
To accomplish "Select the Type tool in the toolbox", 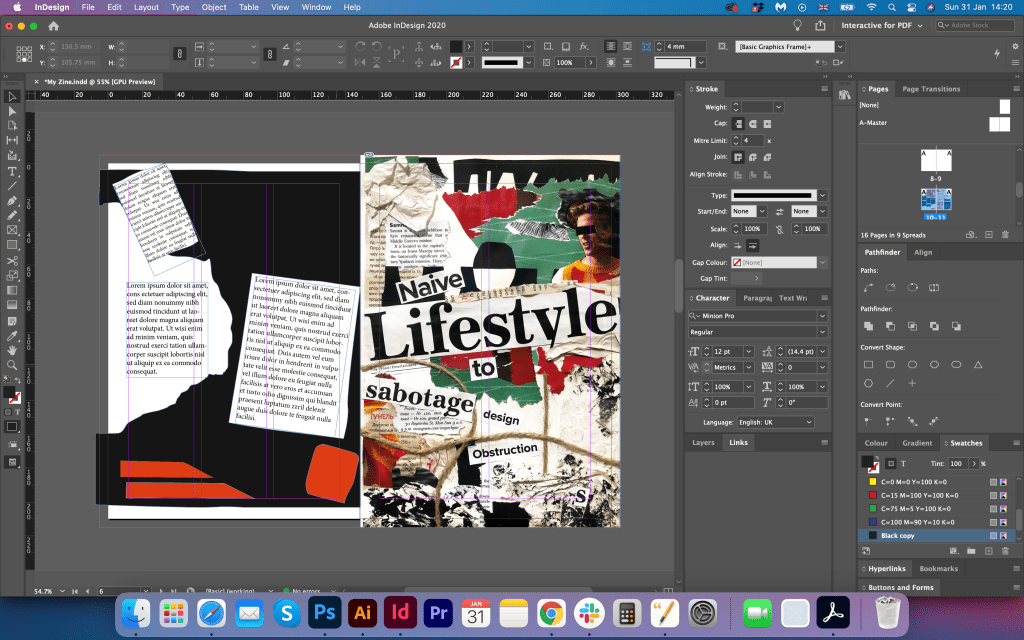I will (13, 171).
